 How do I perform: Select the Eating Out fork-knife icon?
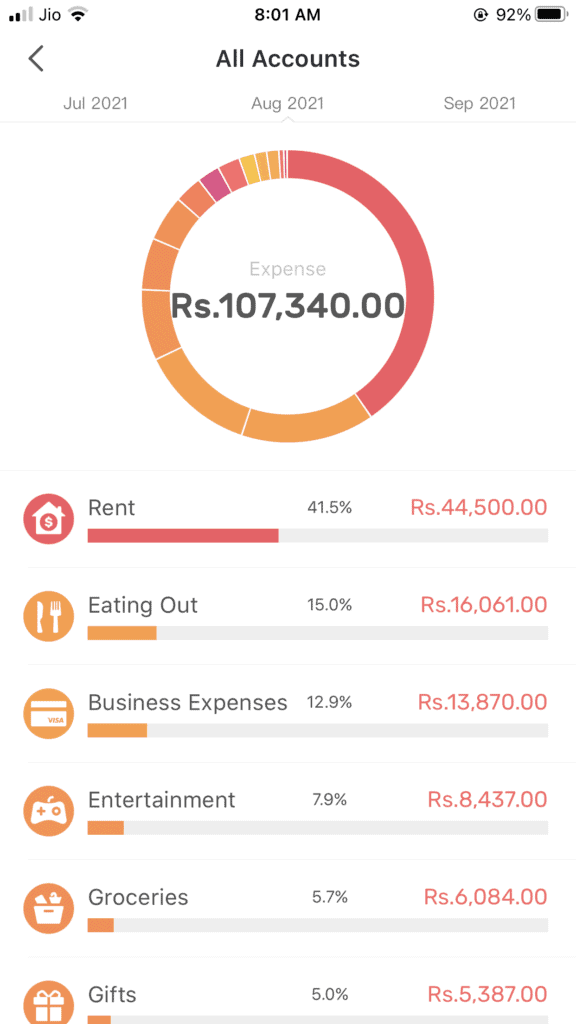tap(49, 616)
